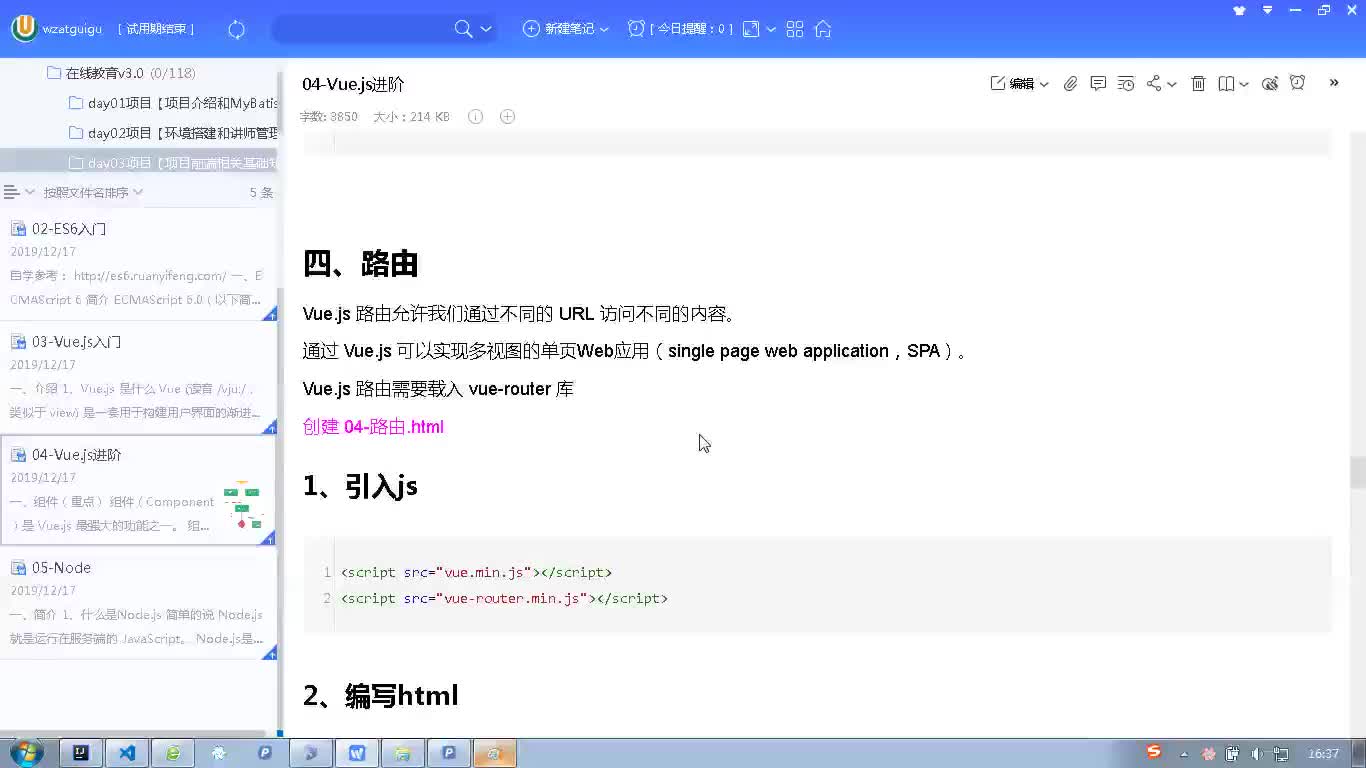Click the add tag plus icon
Screen dimensions: 1366x768
tap(507, 117)
